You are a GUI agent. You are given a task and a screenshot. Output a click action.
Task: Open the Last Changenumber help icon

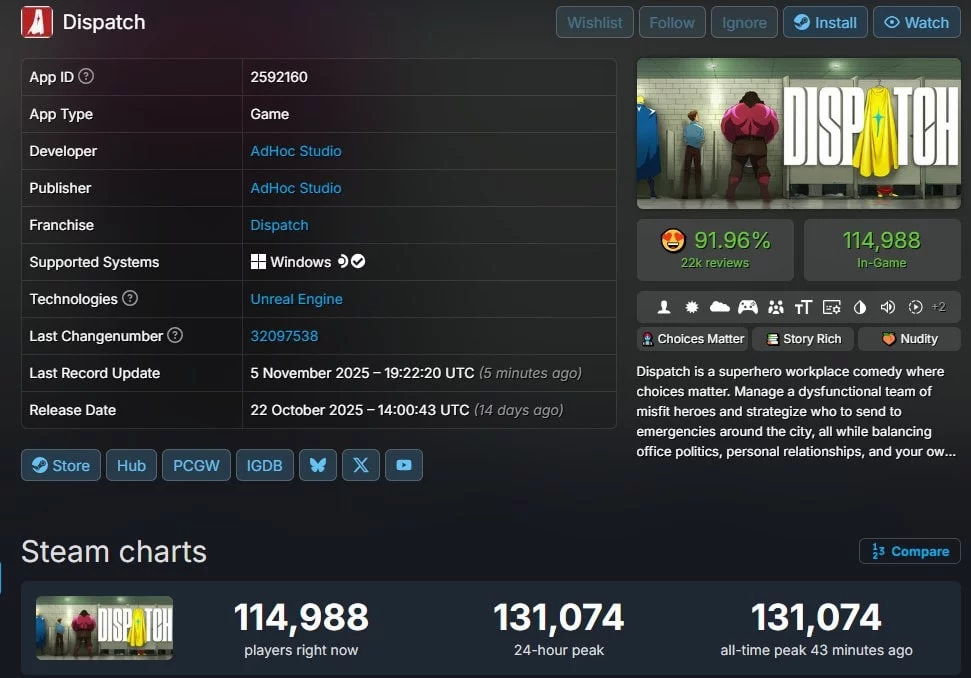coord(175,336)
